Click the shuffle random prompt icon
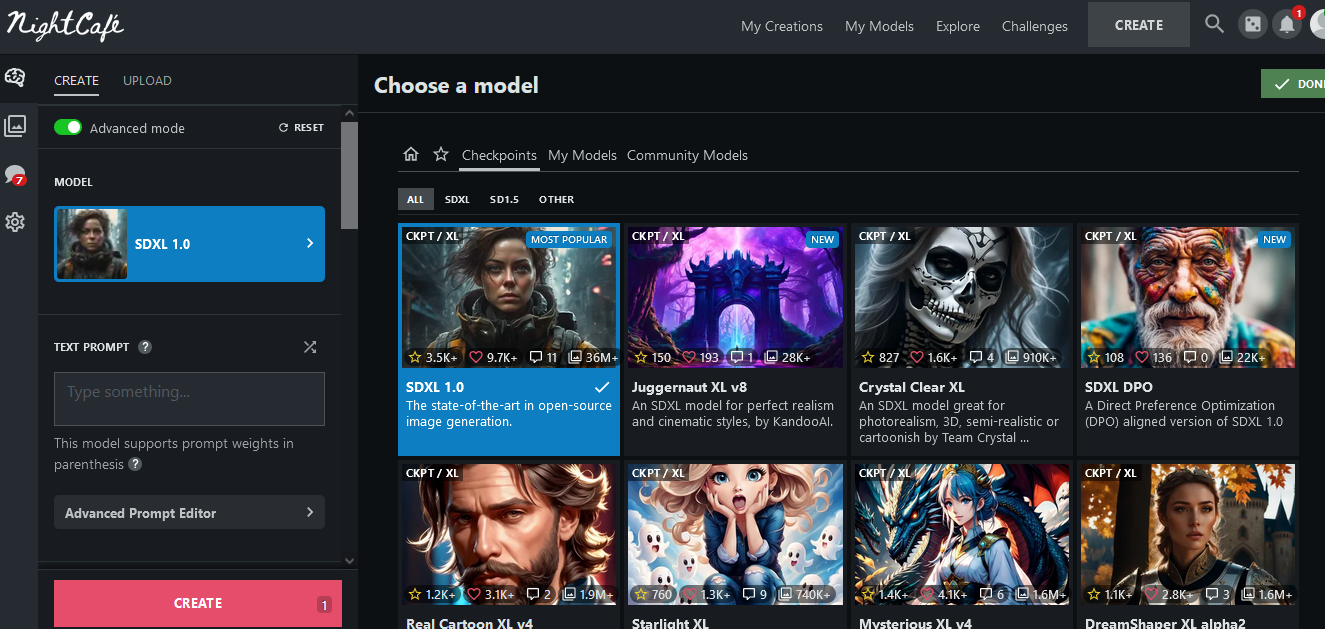Viewport: 1325px width, 629px height. (x=310, y=347)
